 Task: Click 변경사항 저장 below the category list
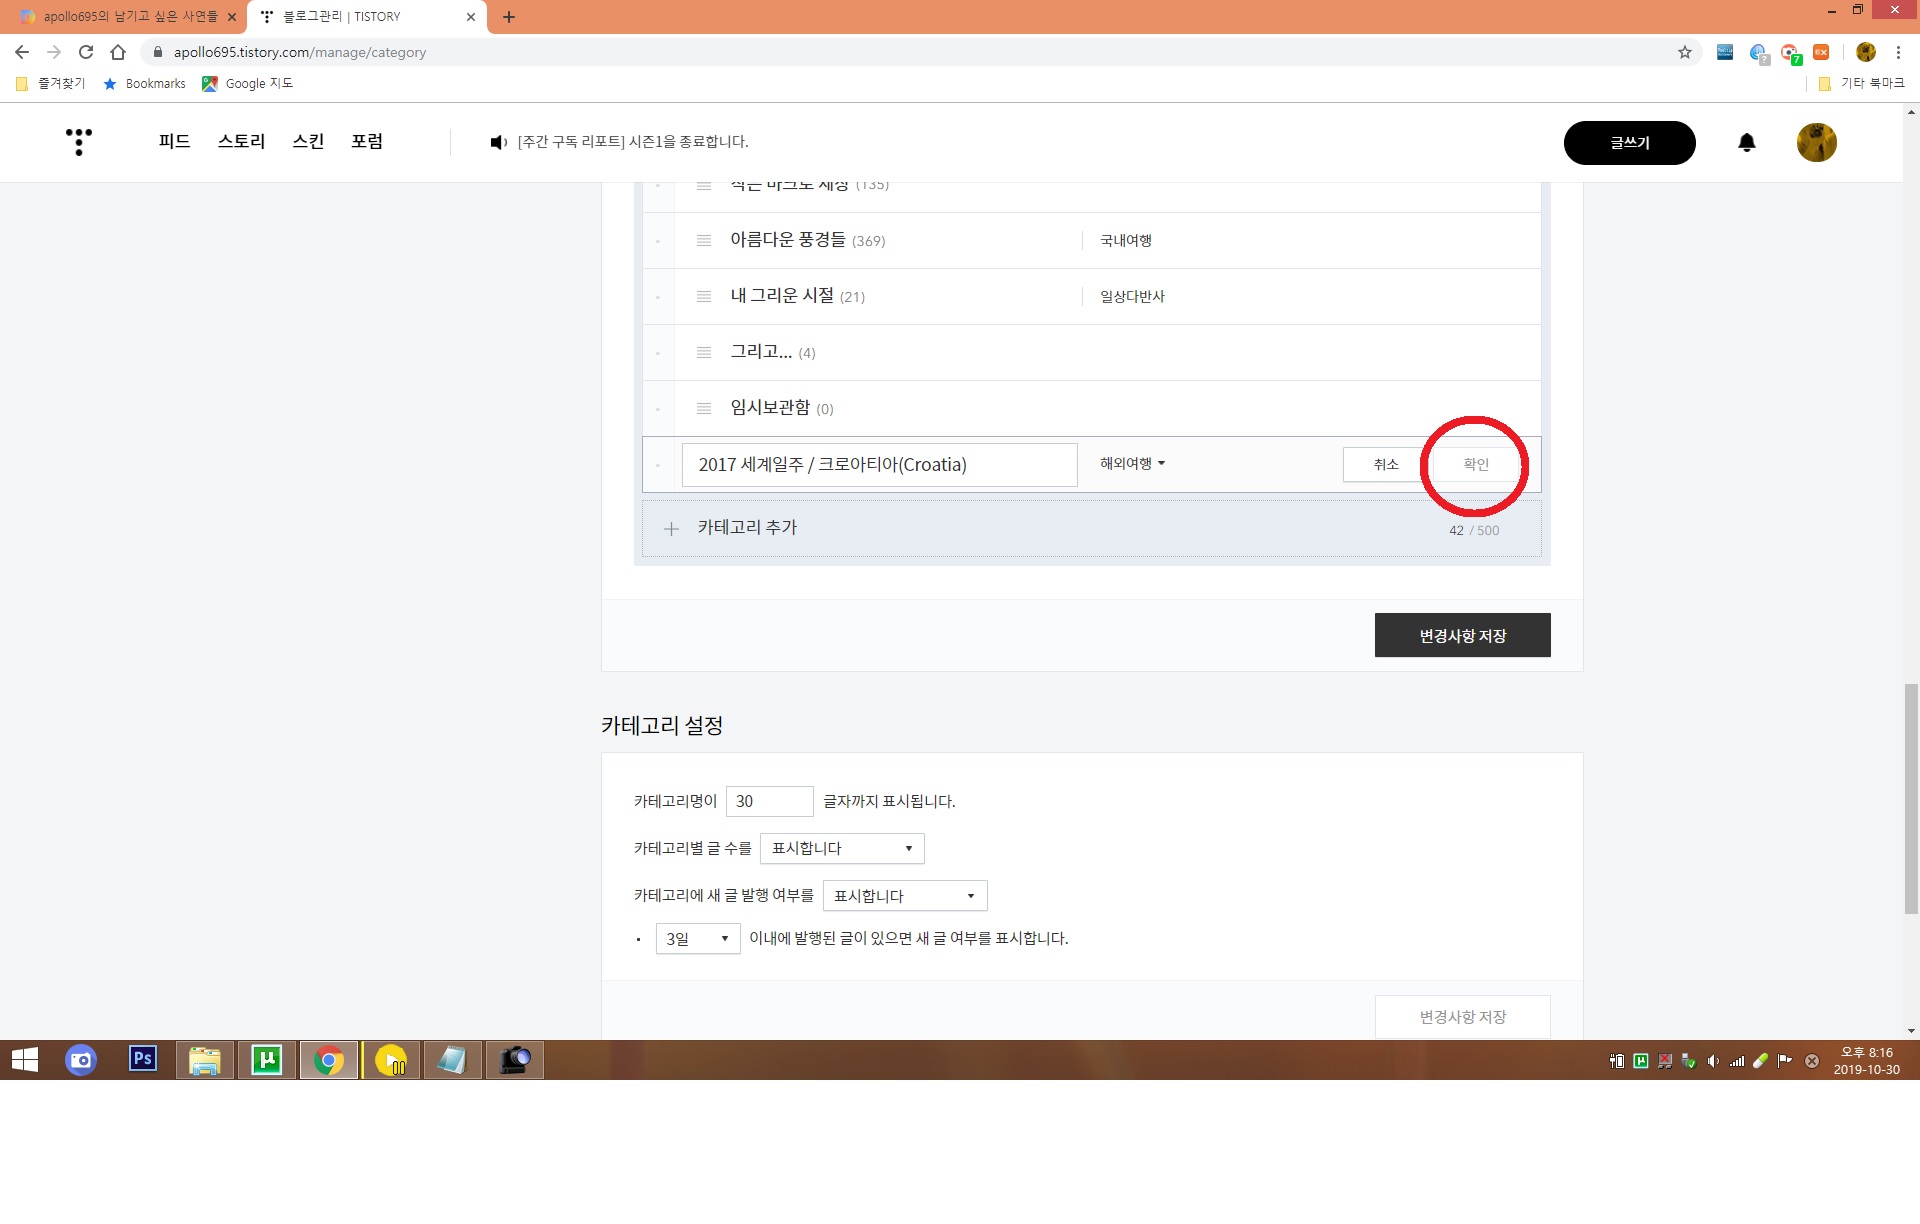pyautogui.click(x=1463, y=635)
